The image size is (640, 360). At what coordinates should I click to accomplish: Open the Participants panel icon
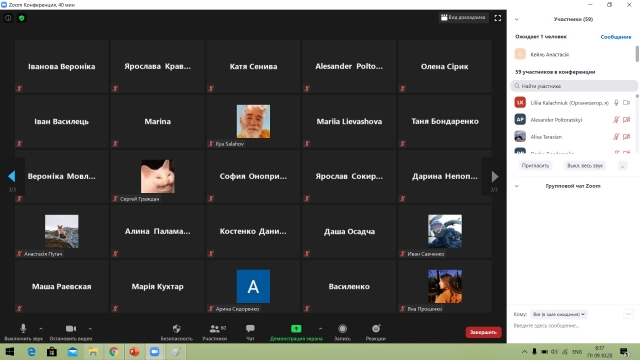(214, 329)
